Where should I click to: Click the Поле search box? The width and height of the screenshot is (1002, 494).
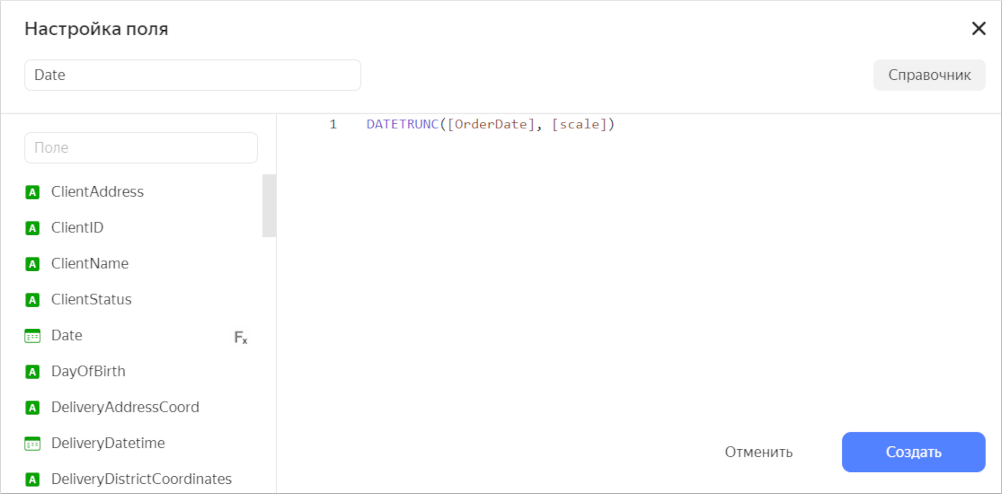click(141, 148)
